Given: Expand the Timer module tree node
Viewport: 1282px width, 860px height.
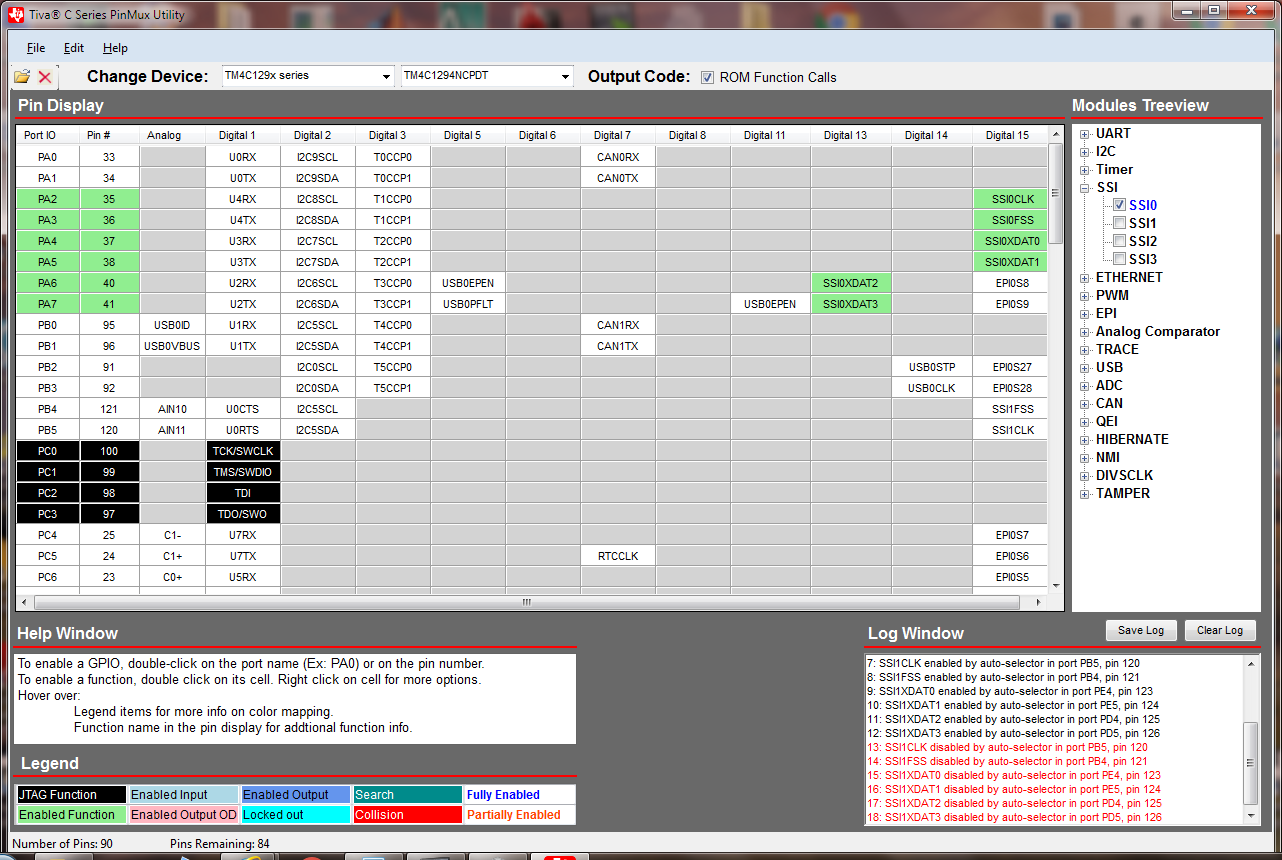Looking at the screenshot, I should [1085, 169].
